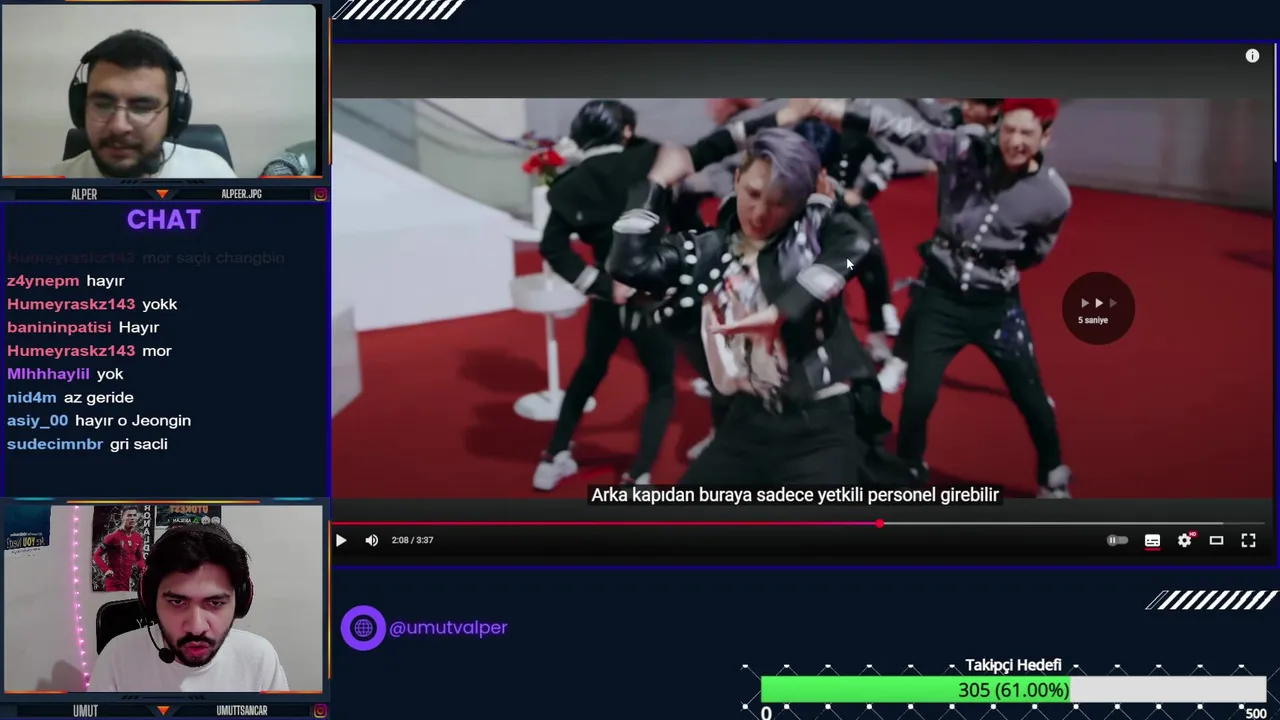The image size is (1280, 720).
Task: Click the green follower goal progress bar
Action: point(916,690)
